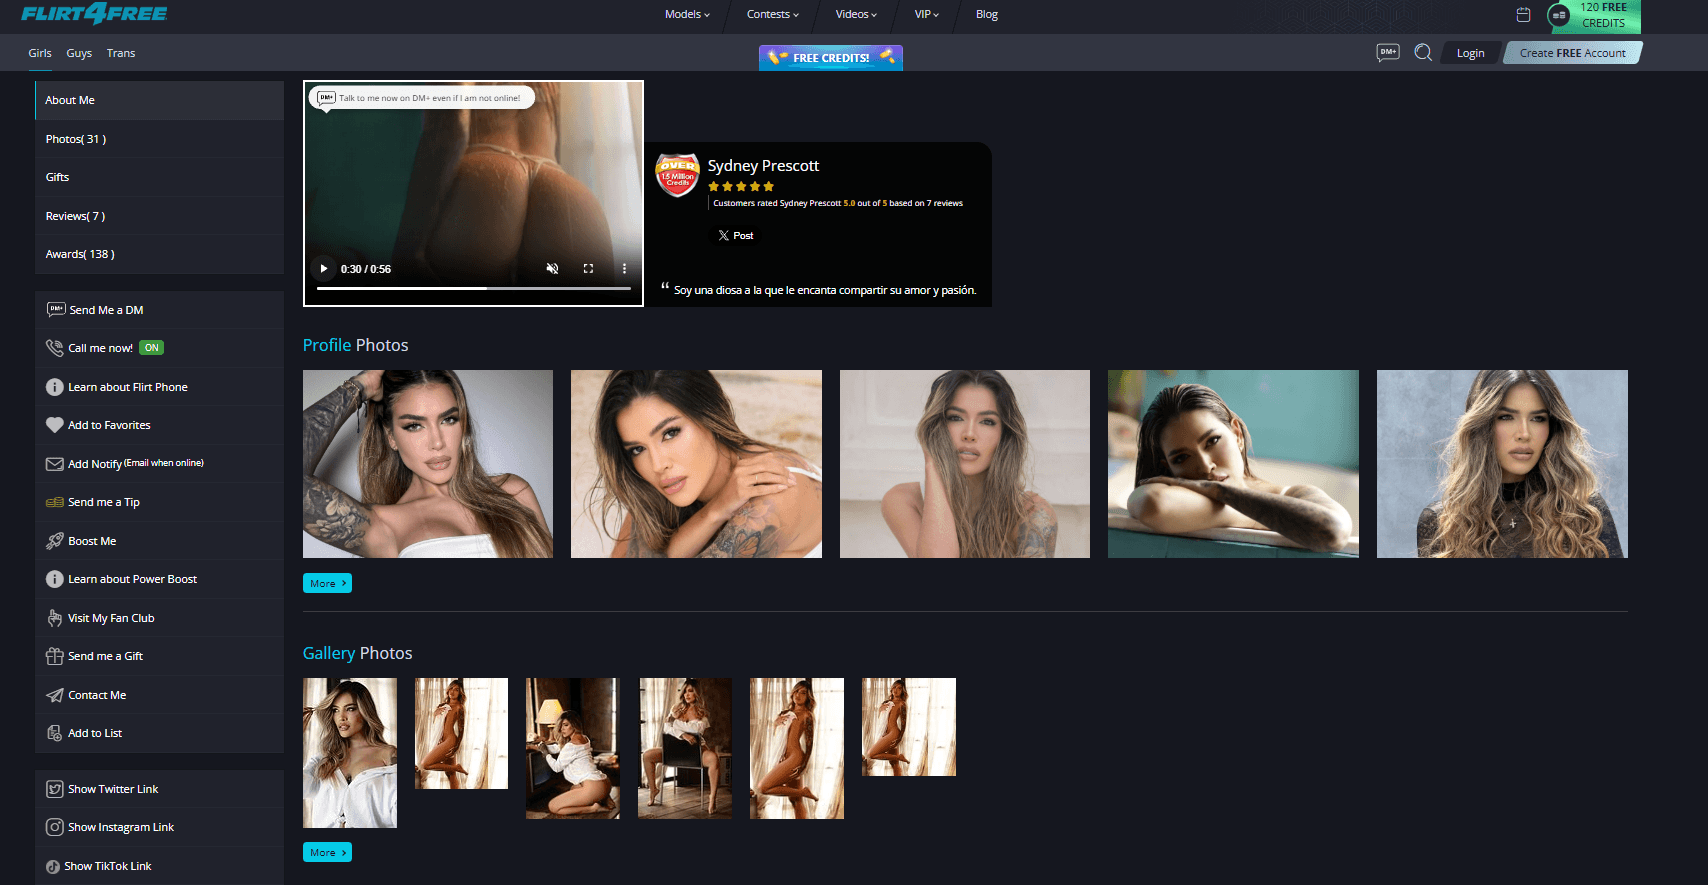Open first profile photo with tattooed arm
This screenshot has height=885, width=1708.
pos(428,464)
